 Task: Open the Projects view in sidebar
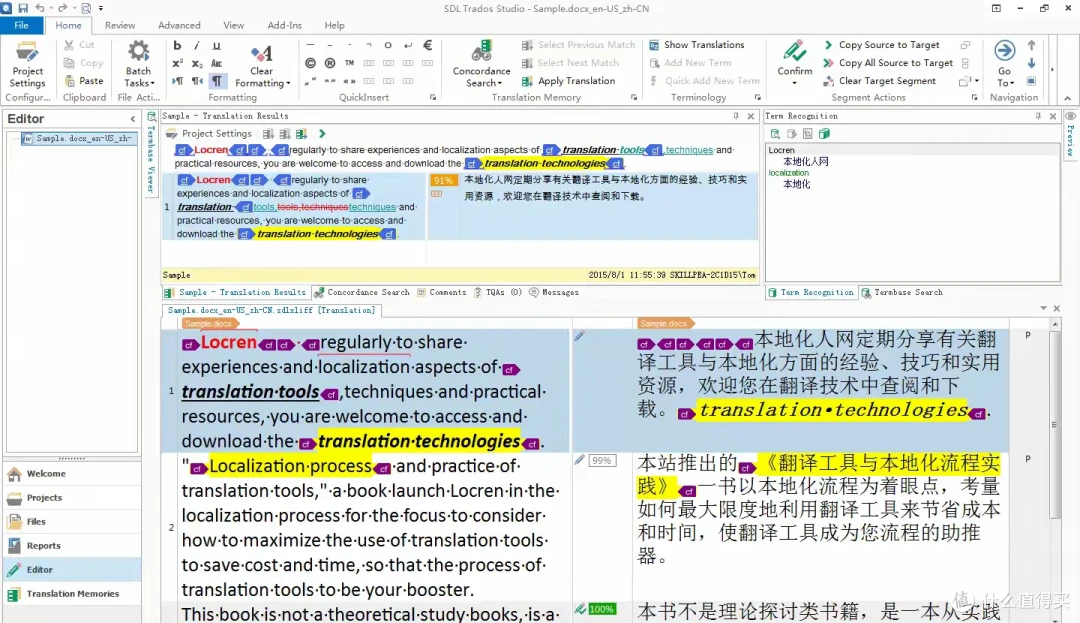(x=72, y=498)
